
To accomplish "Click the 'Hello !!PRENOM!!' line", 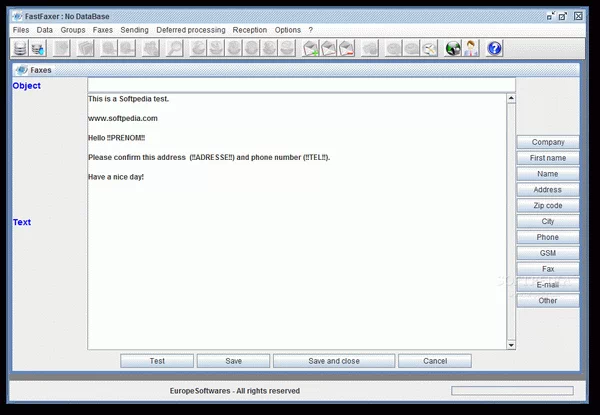I will pyautogui.click(x=117, y=138).
